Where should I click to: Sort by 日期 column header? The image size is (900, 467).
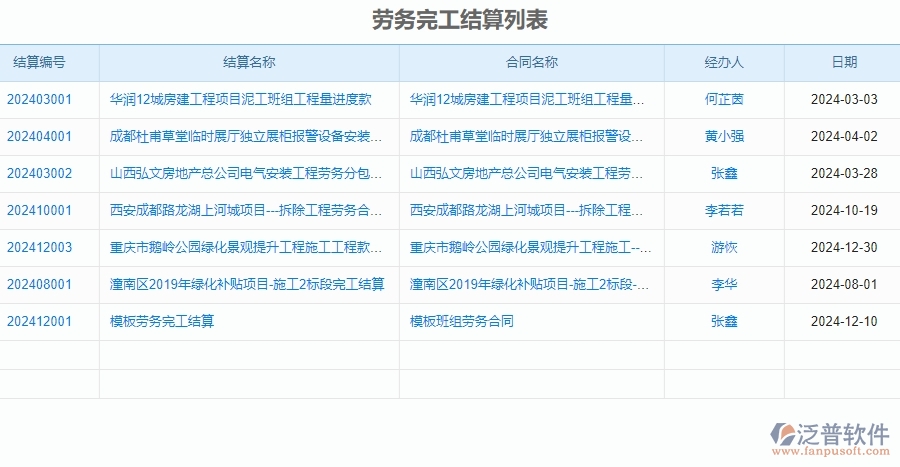point(844,62)
